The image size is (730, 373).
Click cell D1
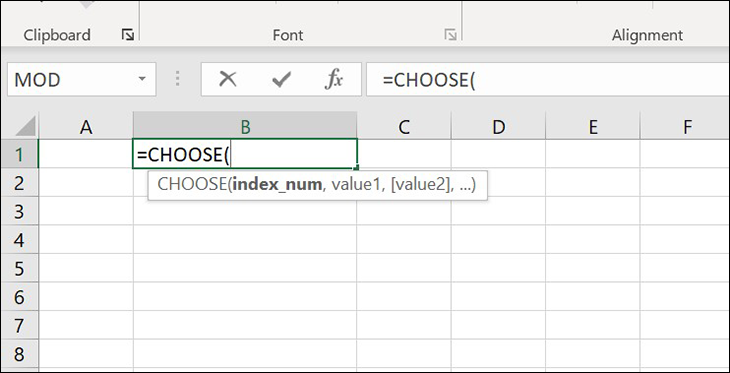click(x=498, y=154)
